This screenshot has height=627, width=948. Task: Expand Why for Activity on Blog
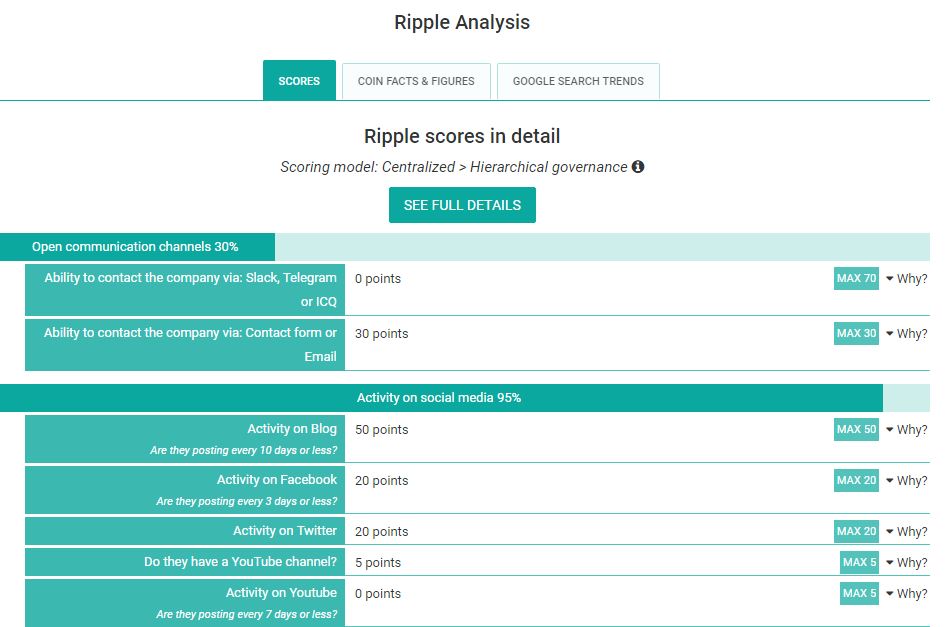click(x=906, y=430)
